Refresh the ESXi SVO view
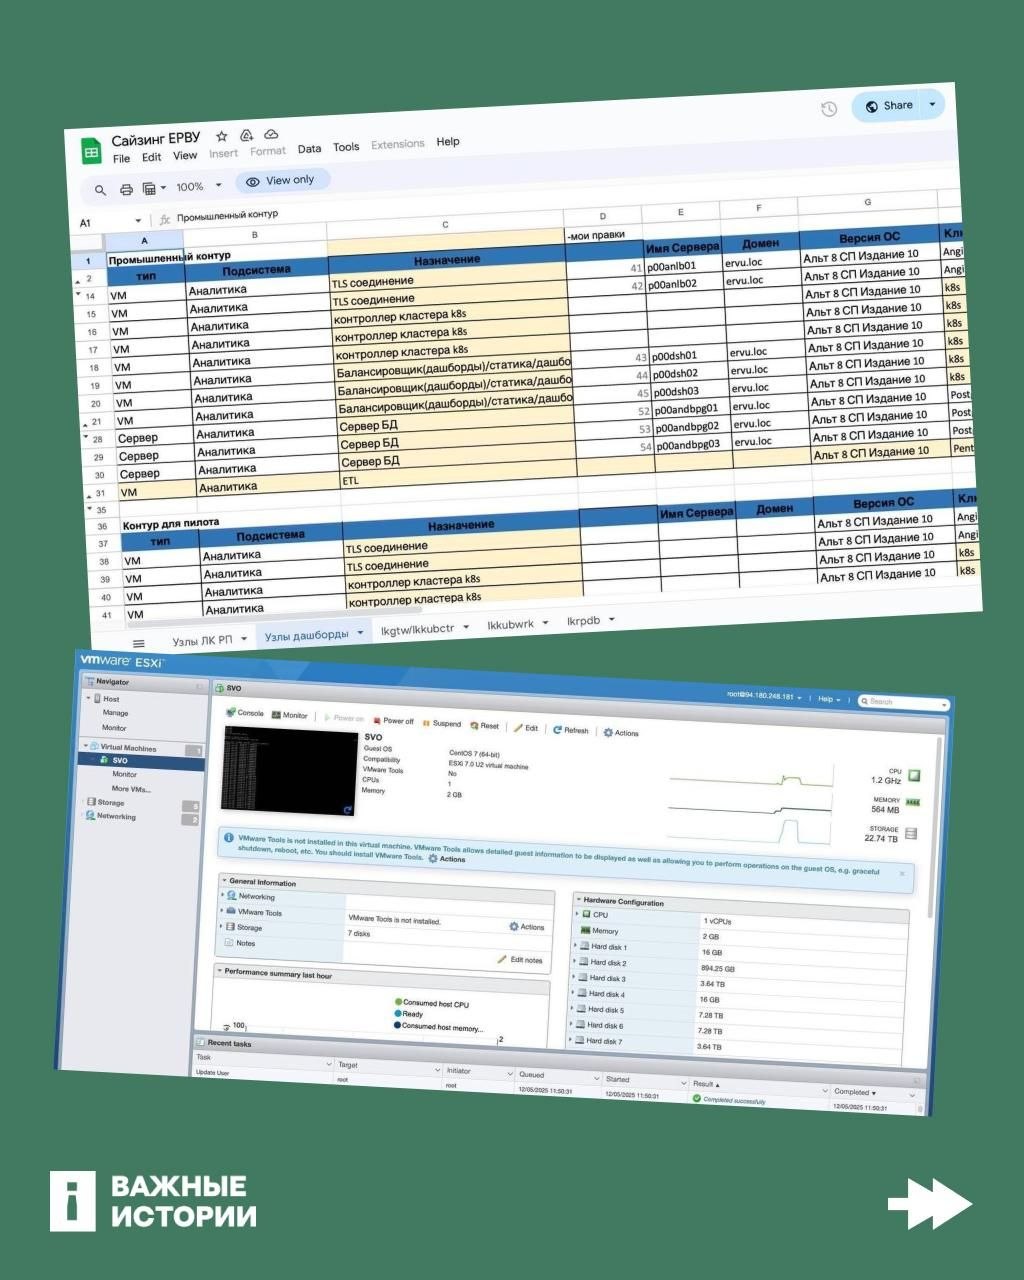 [x=571, y=730]
